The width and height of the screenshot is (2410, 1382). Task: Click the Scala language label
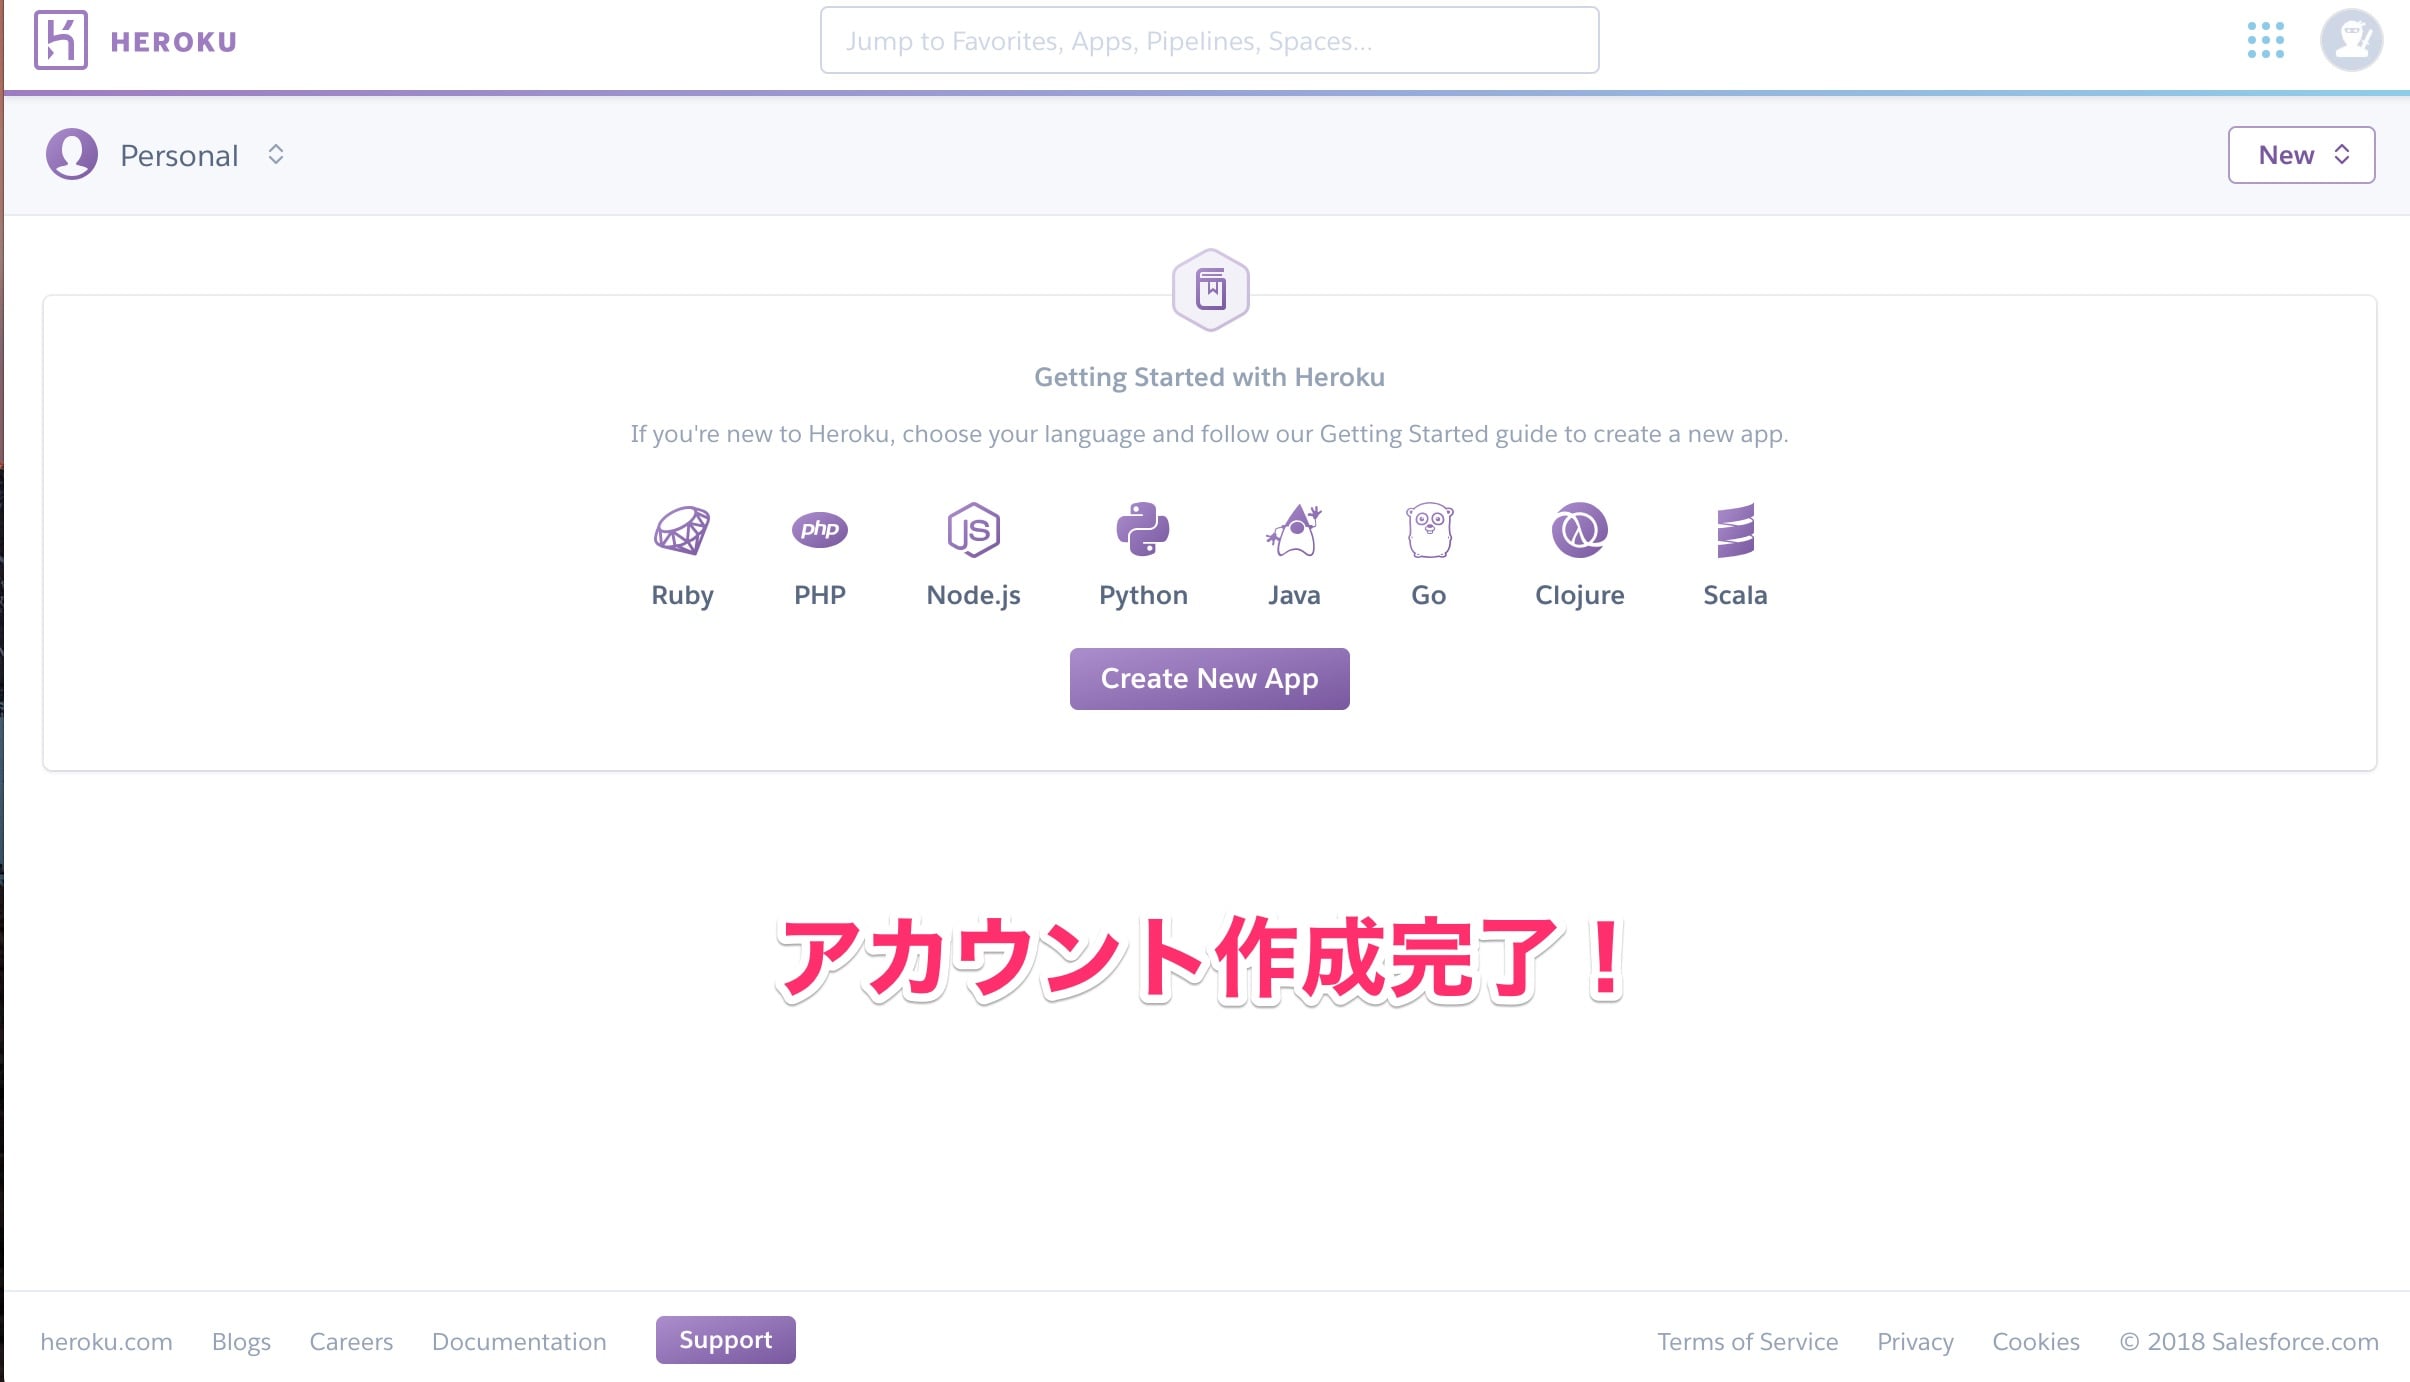[1735, 595]
